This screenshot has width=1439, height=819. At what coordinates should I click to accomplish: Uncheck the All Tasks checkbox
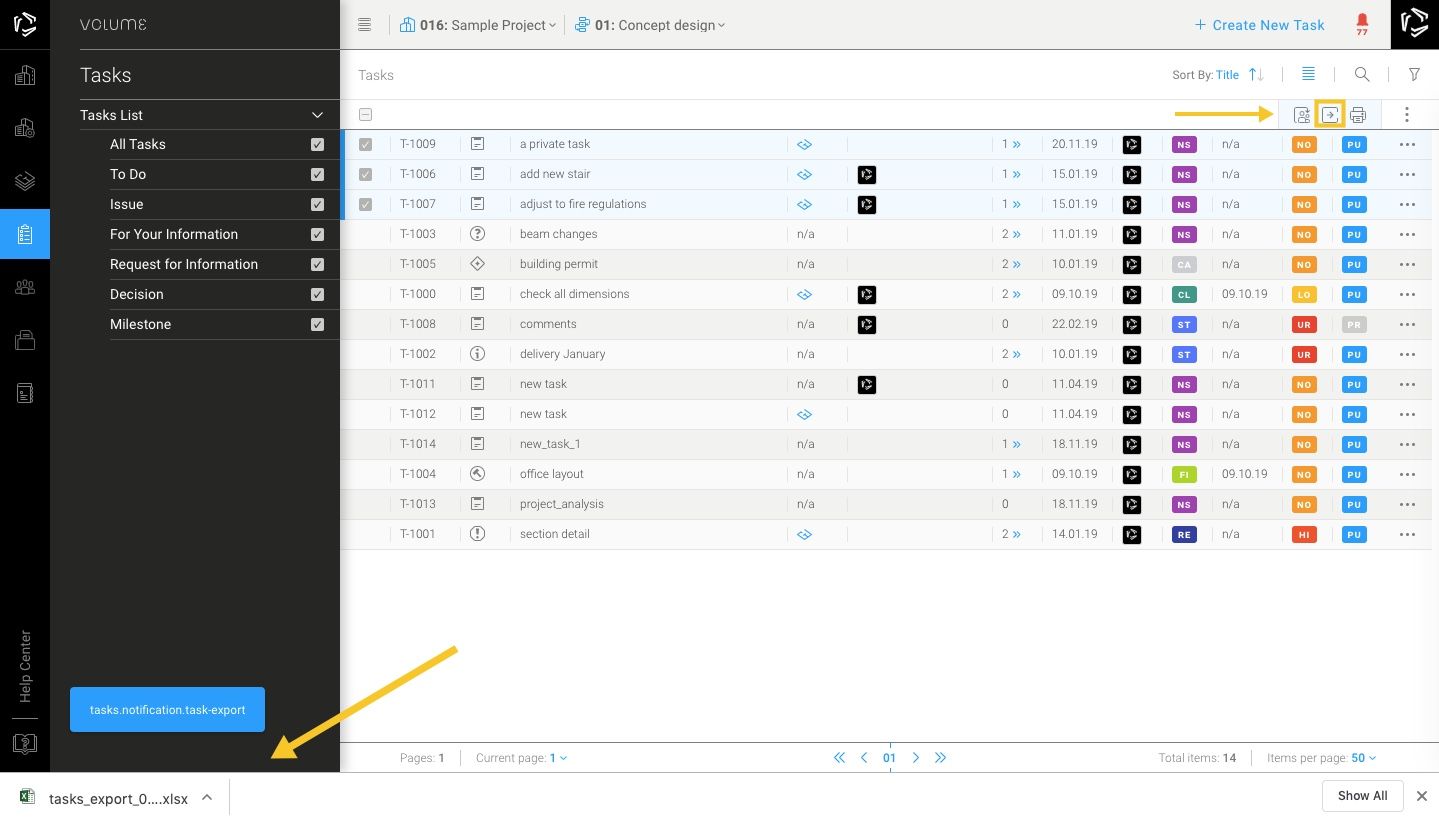317,144
